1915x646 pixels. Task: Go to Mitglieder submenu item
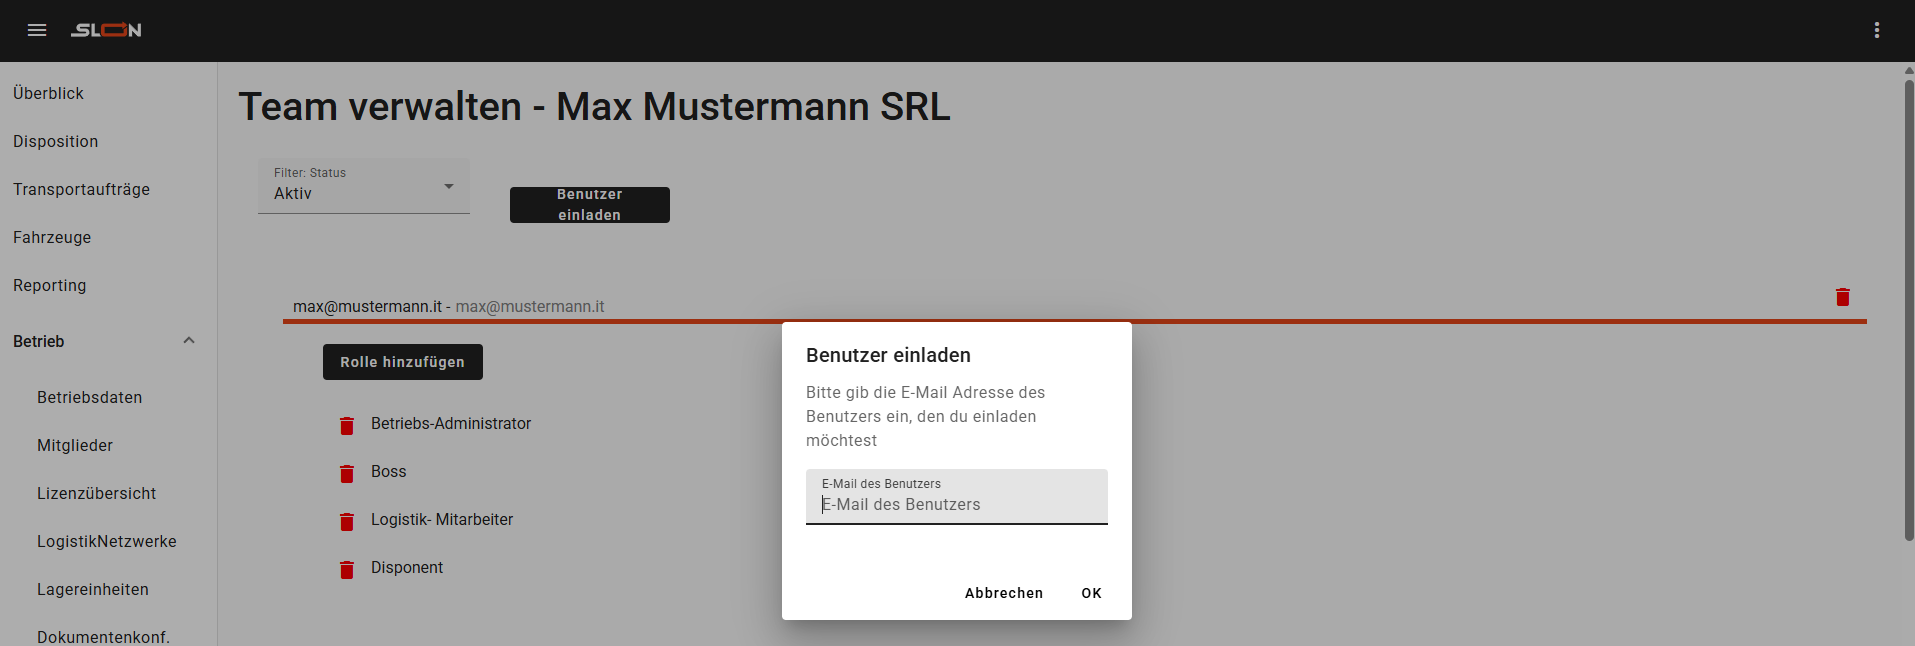[75, 445]
